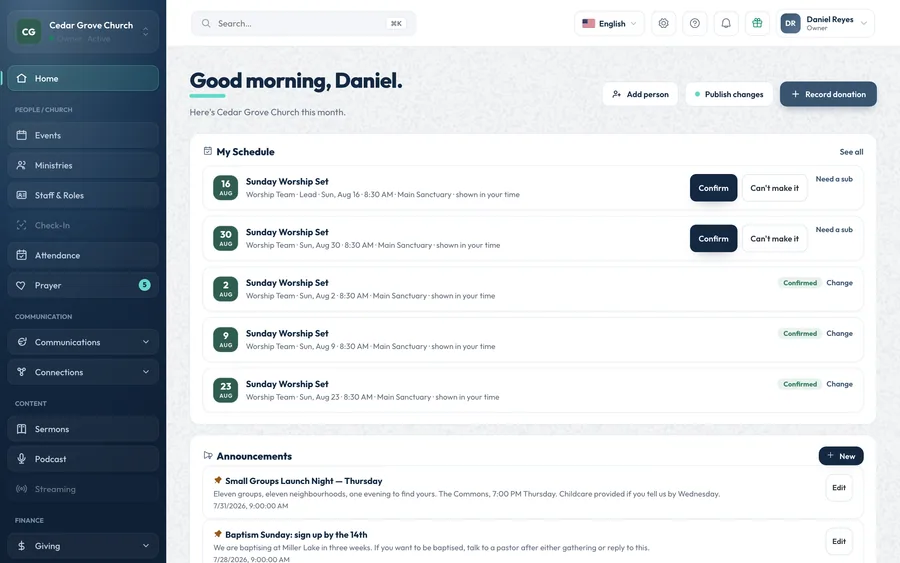Open Sermons in the sidebar
Viewport: 900px width, 563px height.
tap(83, 429)
